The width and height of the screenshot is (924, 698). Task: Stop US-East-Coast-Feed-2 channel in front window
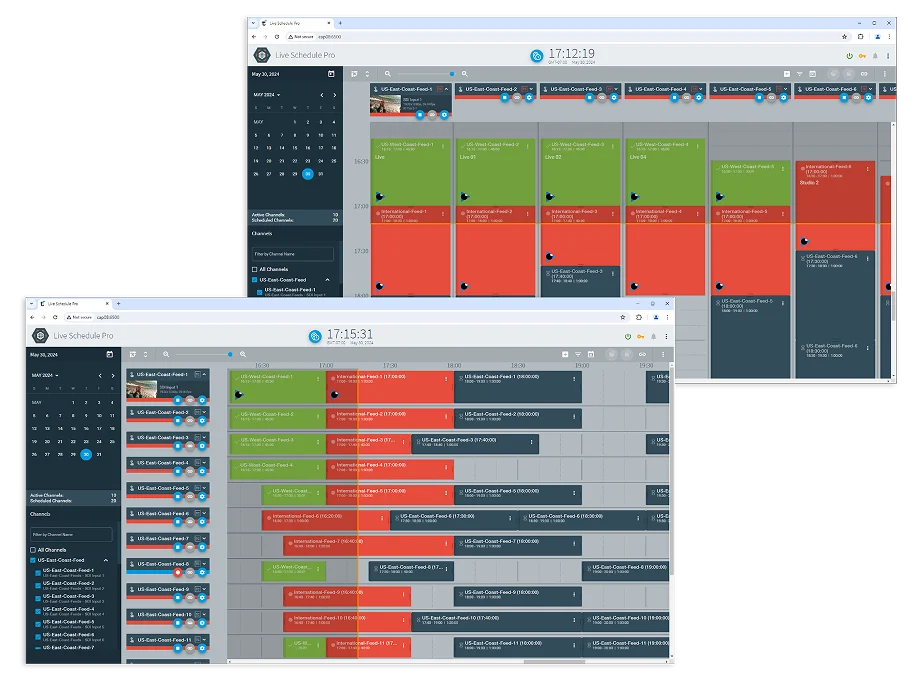(178, 420)
